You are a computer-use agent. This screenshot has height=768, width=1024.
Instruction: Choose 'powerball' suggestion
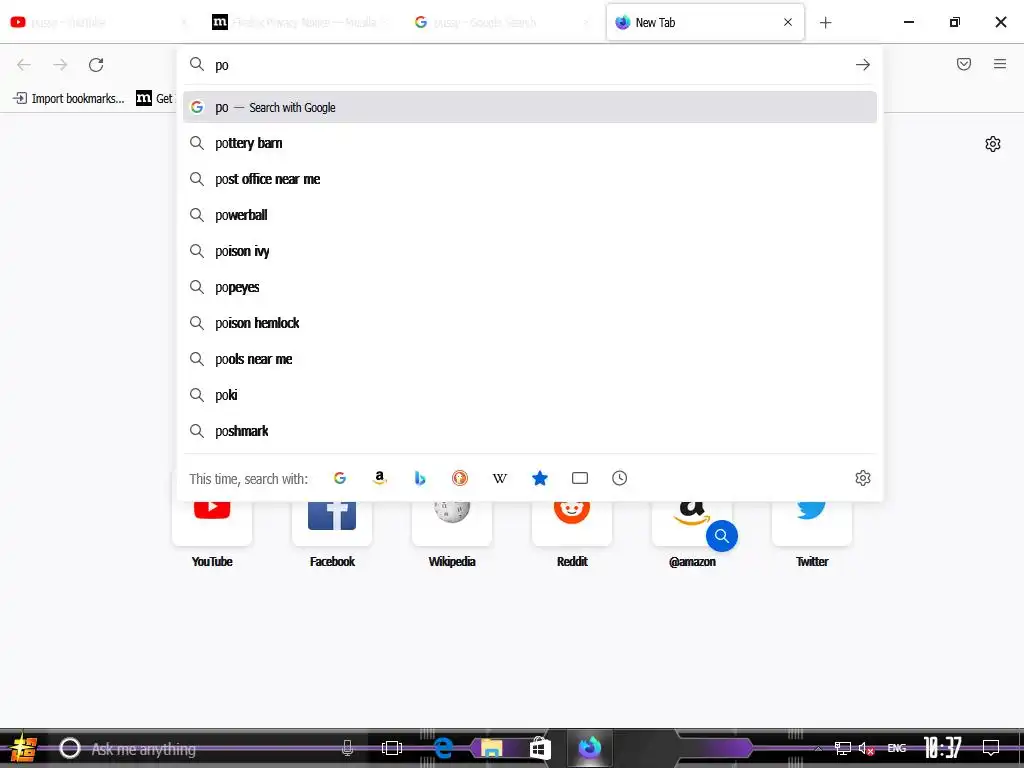[x=530, y=215]
